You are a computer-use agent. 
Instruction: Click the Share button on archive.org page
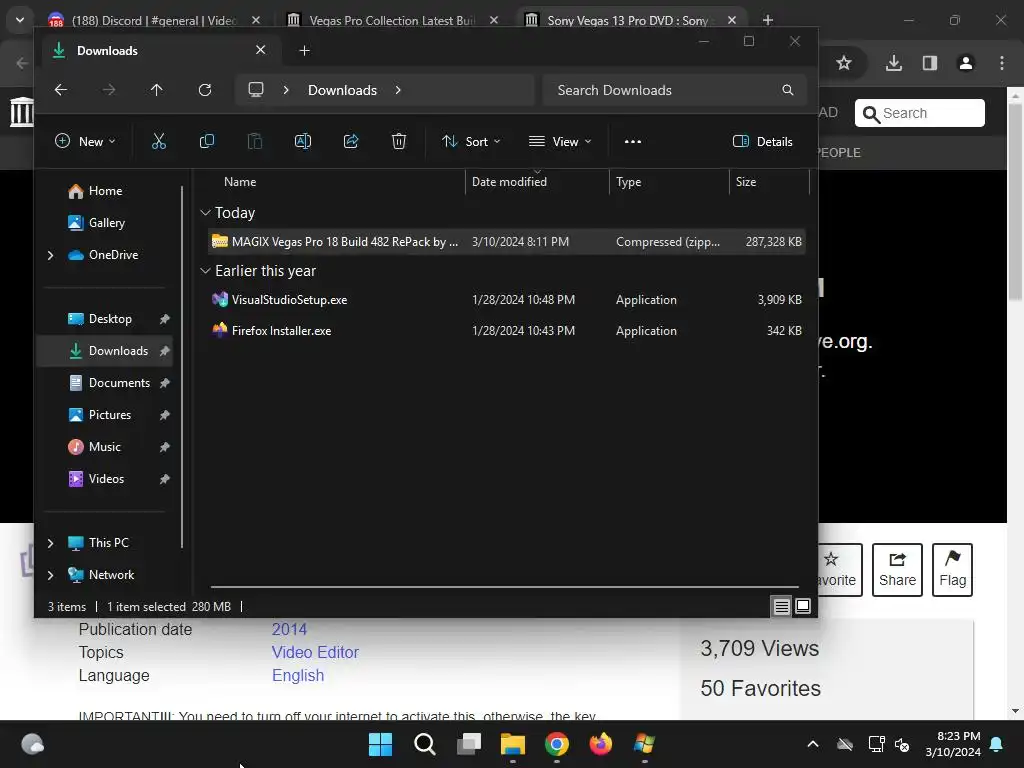tap(897, 569)
